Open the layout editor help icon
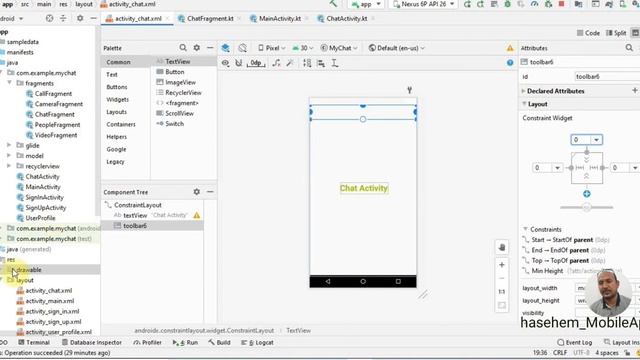This screenshot has height=360, width=640. coord(510,63)
